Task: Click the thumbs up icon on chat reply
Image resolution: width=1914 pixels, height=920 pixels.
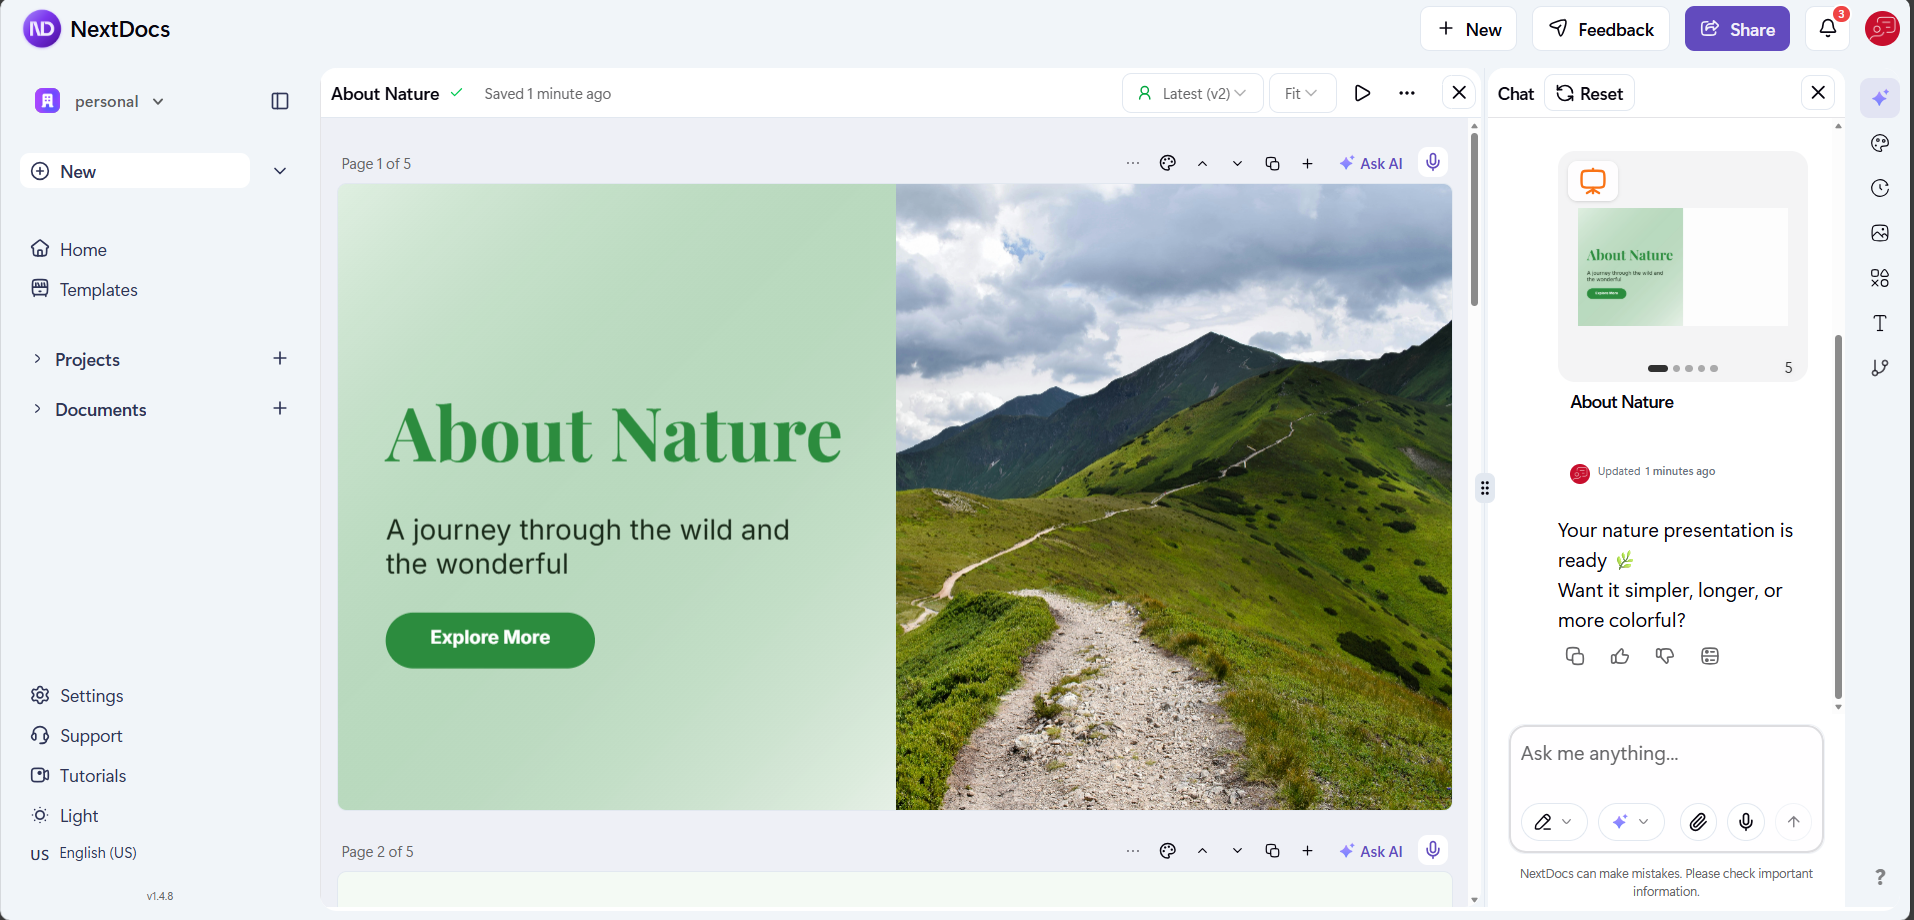Action: [1620, 656]
